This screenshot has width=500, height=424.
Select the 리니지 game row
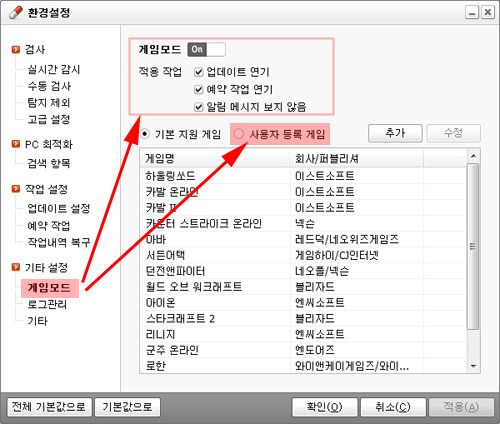click(303, 334)
